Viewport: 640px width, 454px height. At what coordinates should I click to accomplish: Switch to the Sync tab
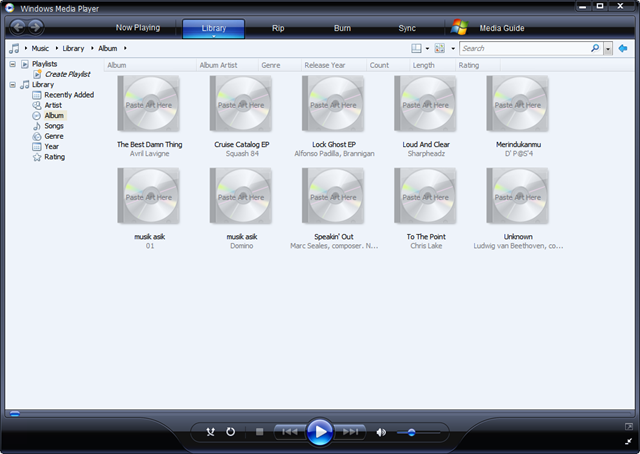(x=407, y=28)
